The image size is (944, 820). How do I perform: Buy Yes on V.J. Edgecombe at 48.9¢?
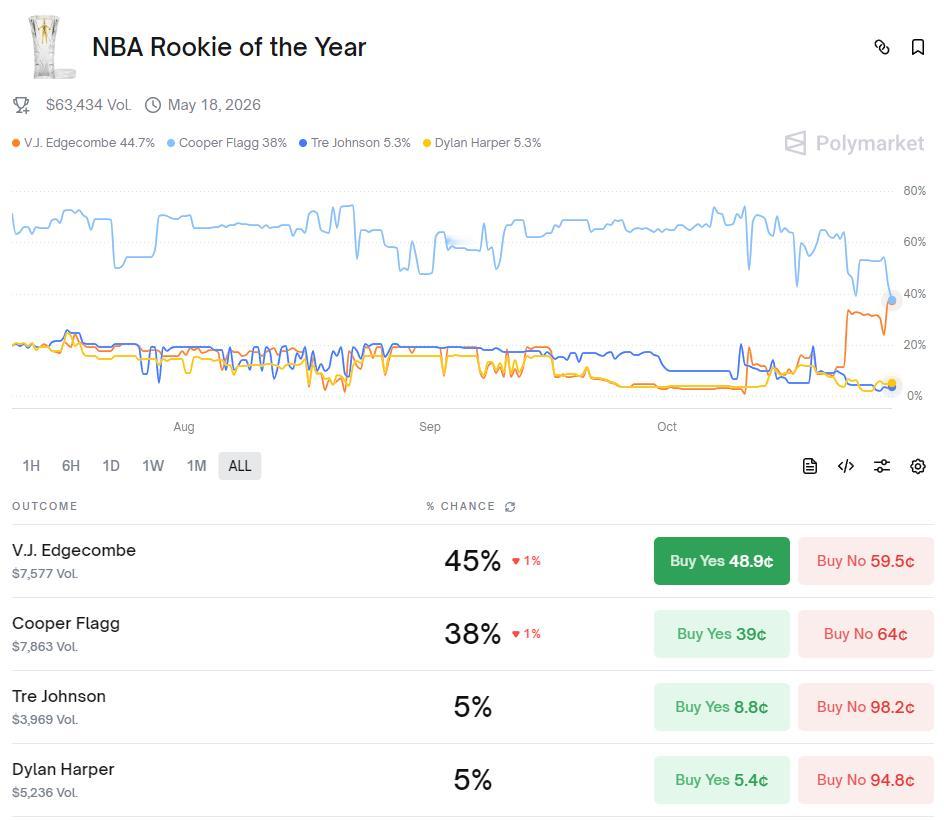721,561
